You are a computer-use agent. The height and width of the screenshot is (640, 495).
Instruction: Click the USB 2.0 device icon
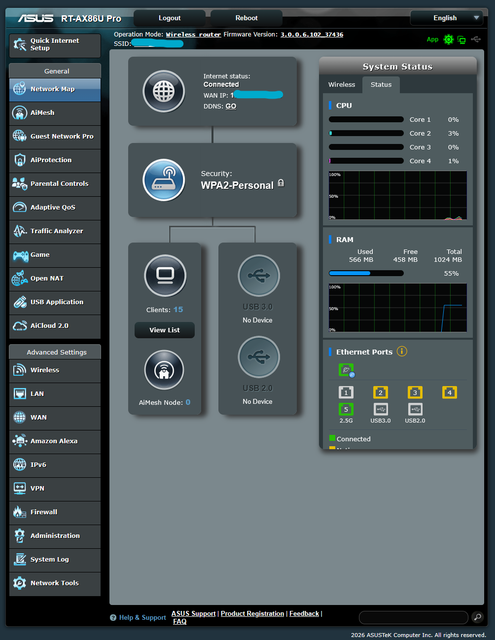click(x=259, y=357)
